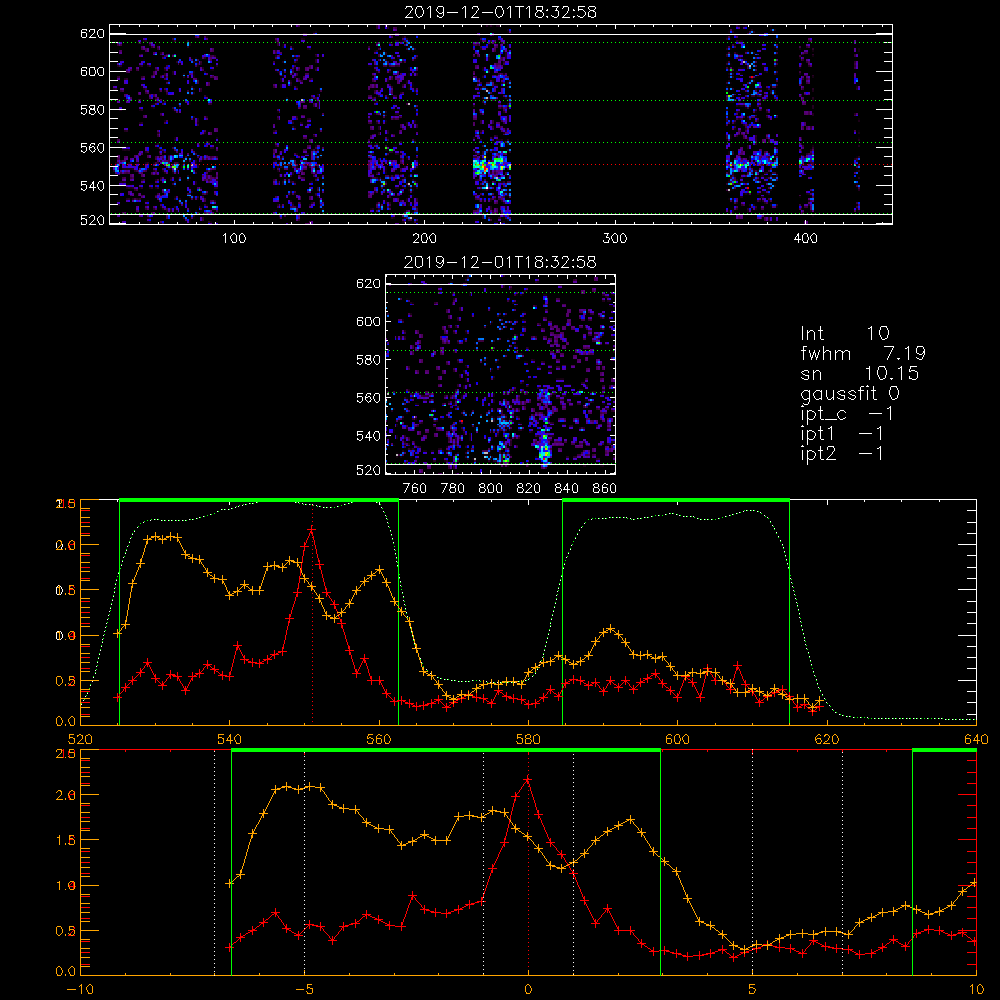Click x-axis label 0 on bottom plot
This screenshot has width=1000, height=1000.
click(528, 989)
